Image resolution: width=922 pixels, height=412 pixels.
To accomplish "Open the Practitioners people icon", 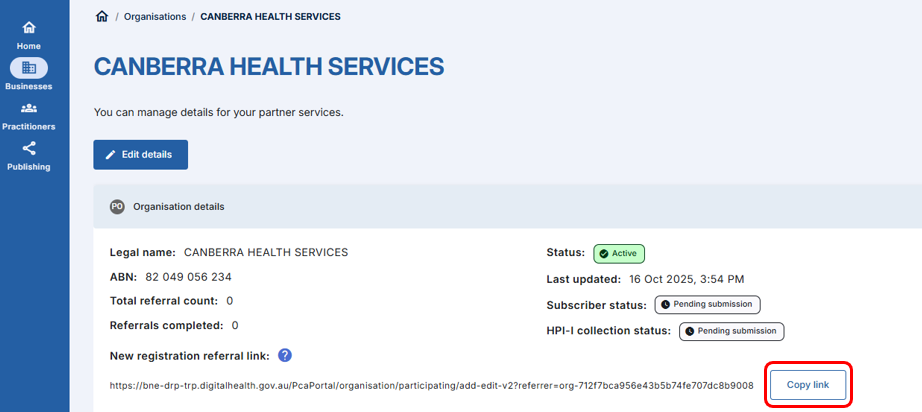I will click(x=29, y=108).
